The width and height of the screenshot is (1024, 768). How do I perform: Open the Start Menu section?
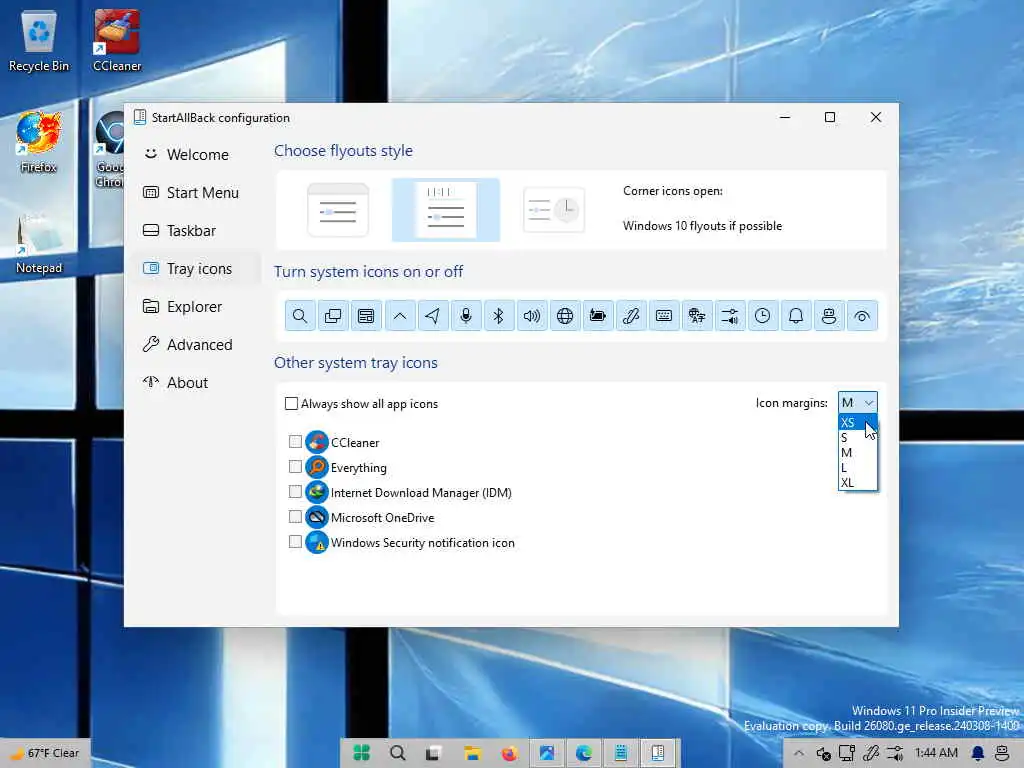(195, 193)
